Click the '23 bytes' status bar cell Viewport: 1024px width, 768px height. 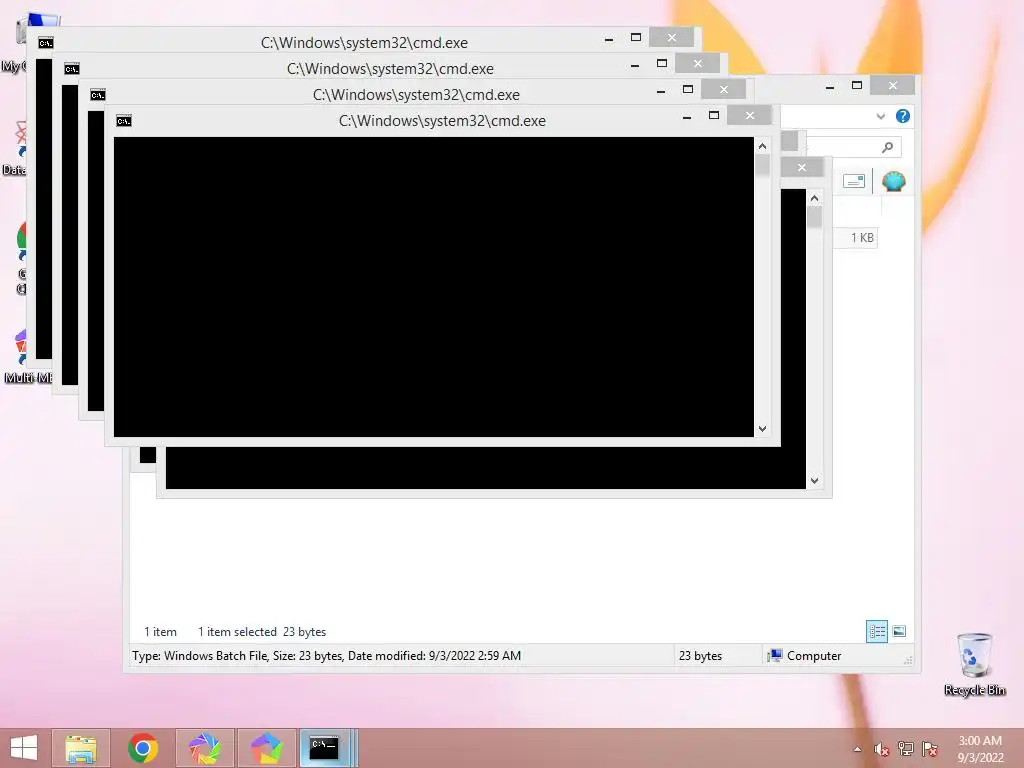point(700,656)
